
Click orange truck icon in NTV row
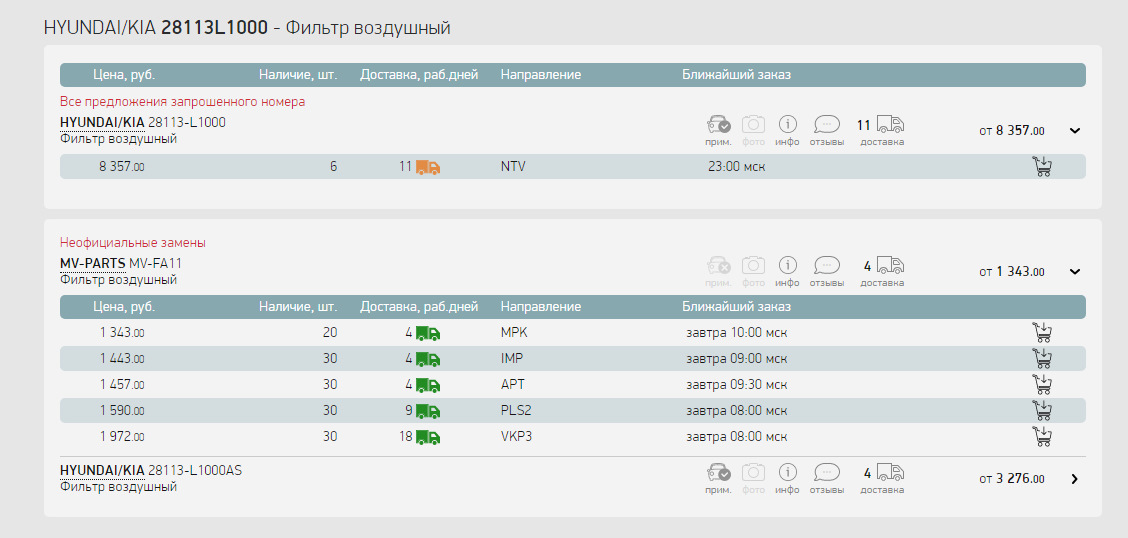click(x=428, y=167)
